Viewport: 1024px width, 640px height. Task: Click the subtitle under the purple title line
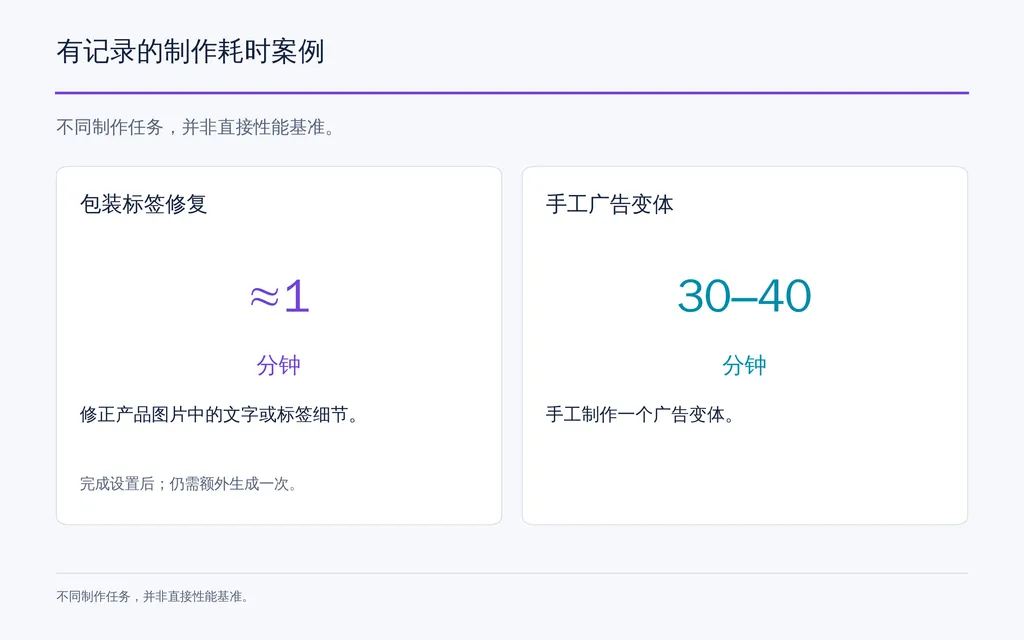click(x=196, y=127)
